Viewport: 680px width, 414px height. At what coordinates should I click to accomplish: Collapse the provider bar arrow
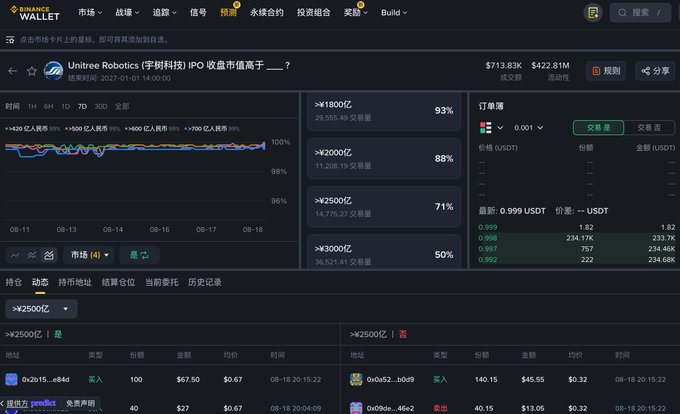(x=2, y=404)
